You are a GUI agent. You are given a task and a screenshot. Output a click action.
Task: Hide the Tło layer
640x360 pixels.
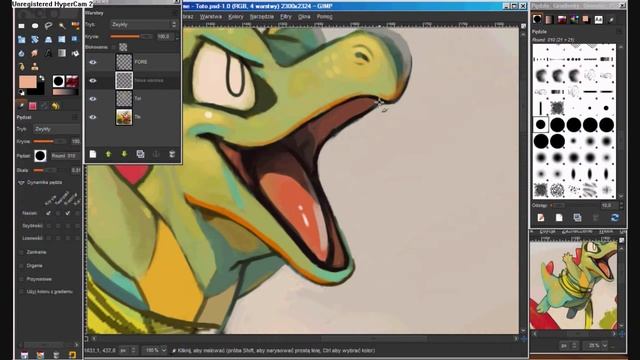coord(93,117)
